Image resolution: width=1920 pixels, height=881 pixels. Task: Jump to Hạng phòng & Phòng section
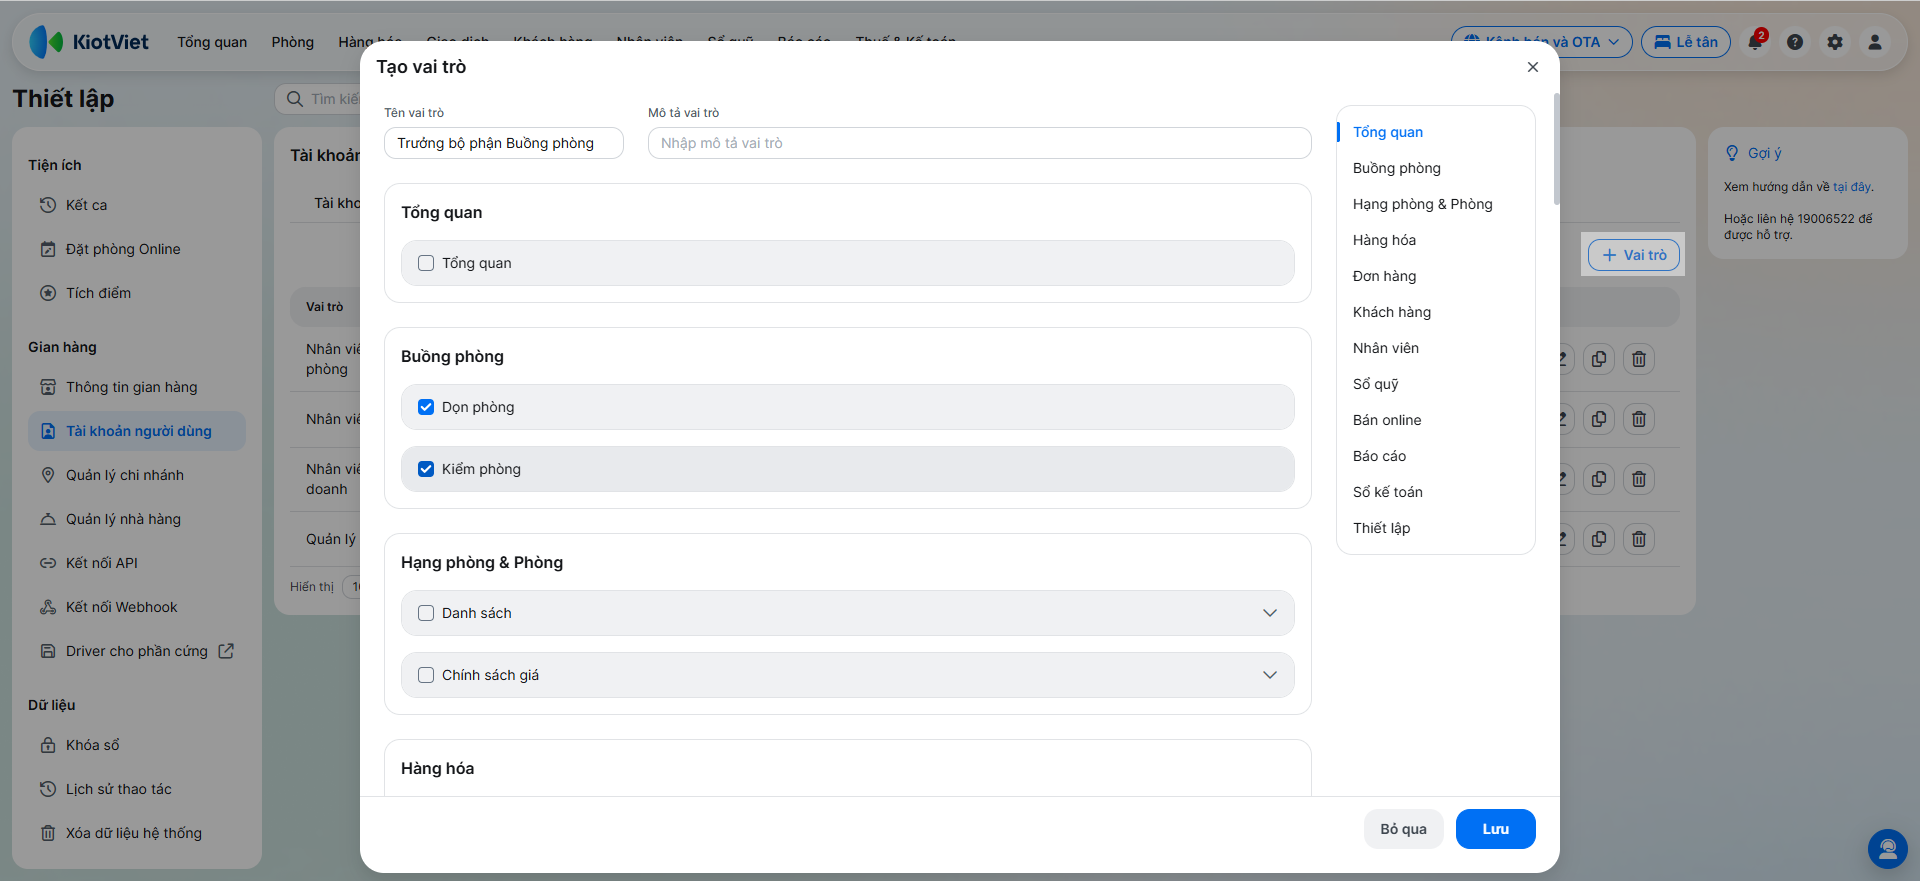(1423, 204)
